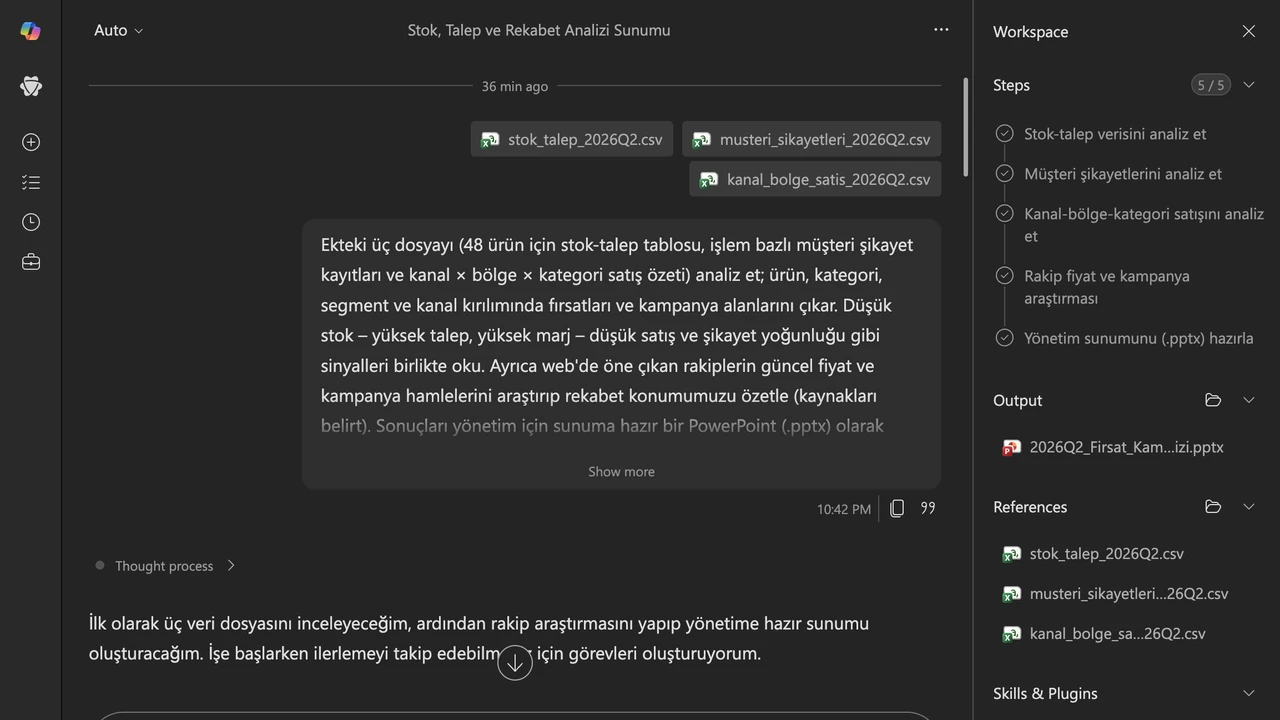Click the pptx file icon in Output
The height and width of the screenshot is (720, 1280).
pos(1011,448)
